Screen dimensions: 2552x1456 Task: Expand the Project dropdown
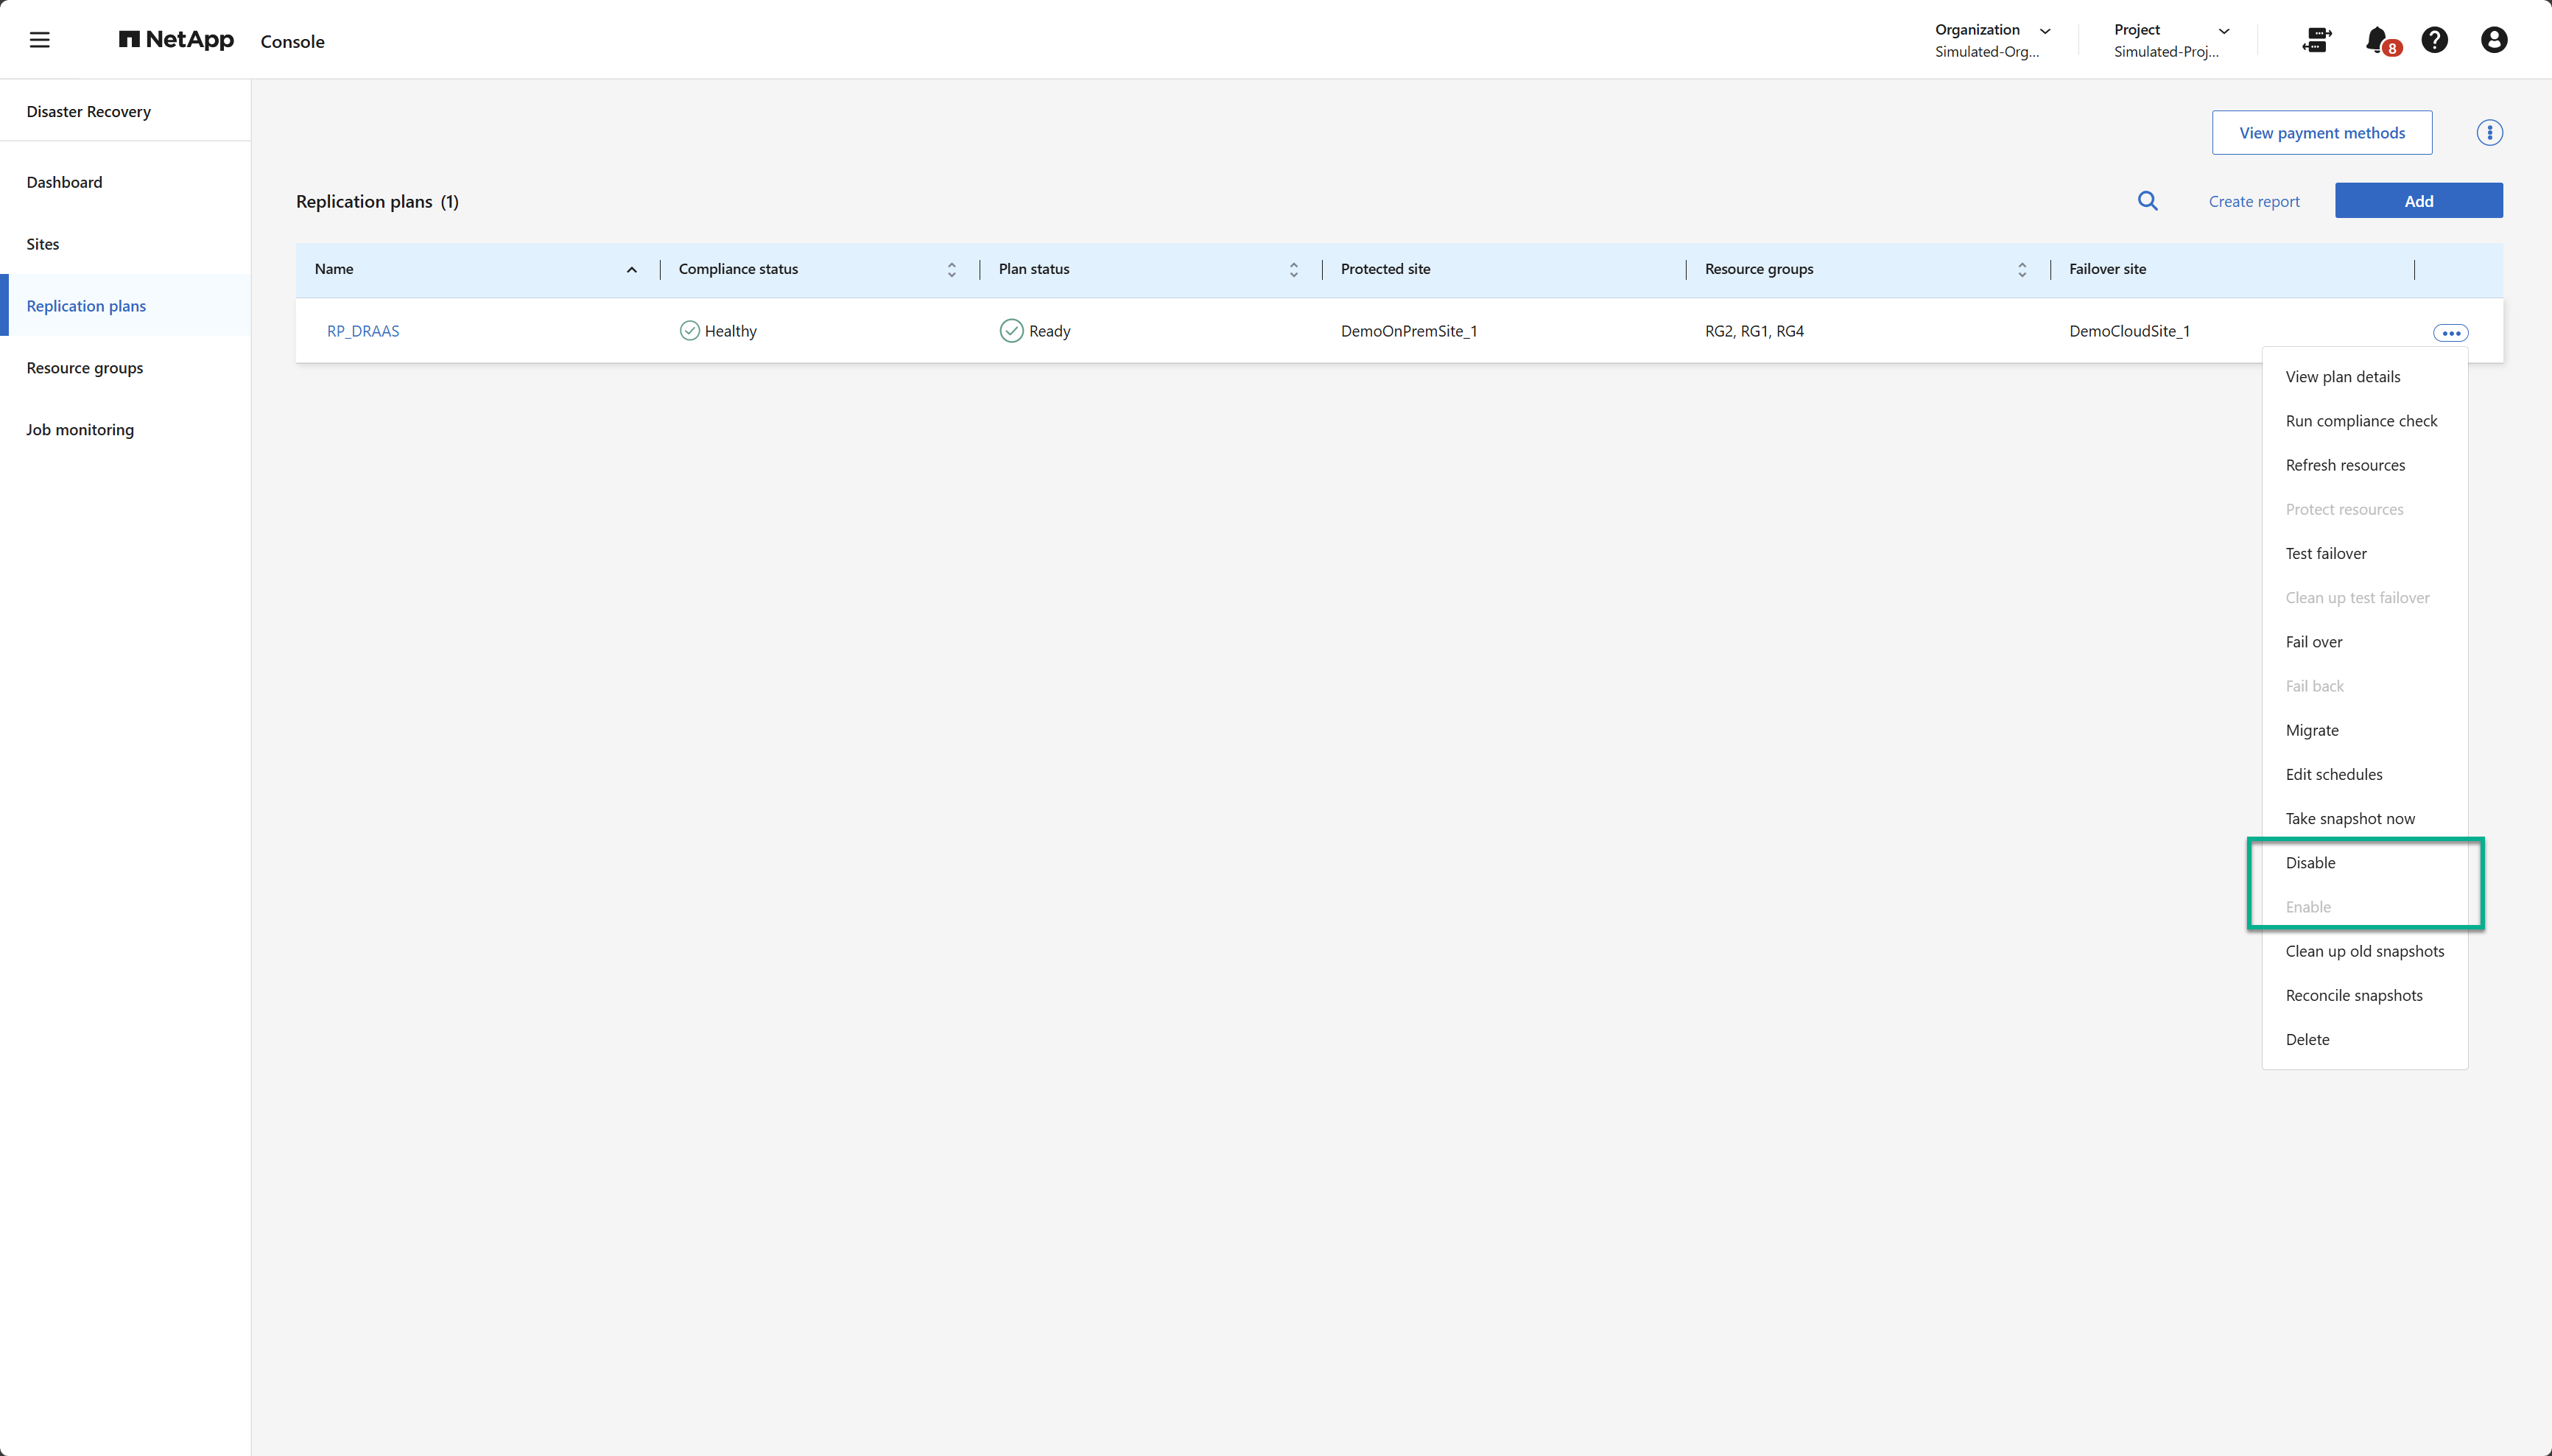point(2224,31)
